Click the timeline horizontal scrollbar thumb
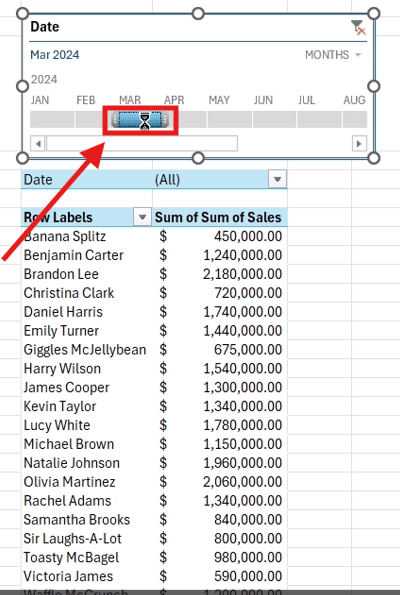This screenshot has height=595, width=400. 142,143
